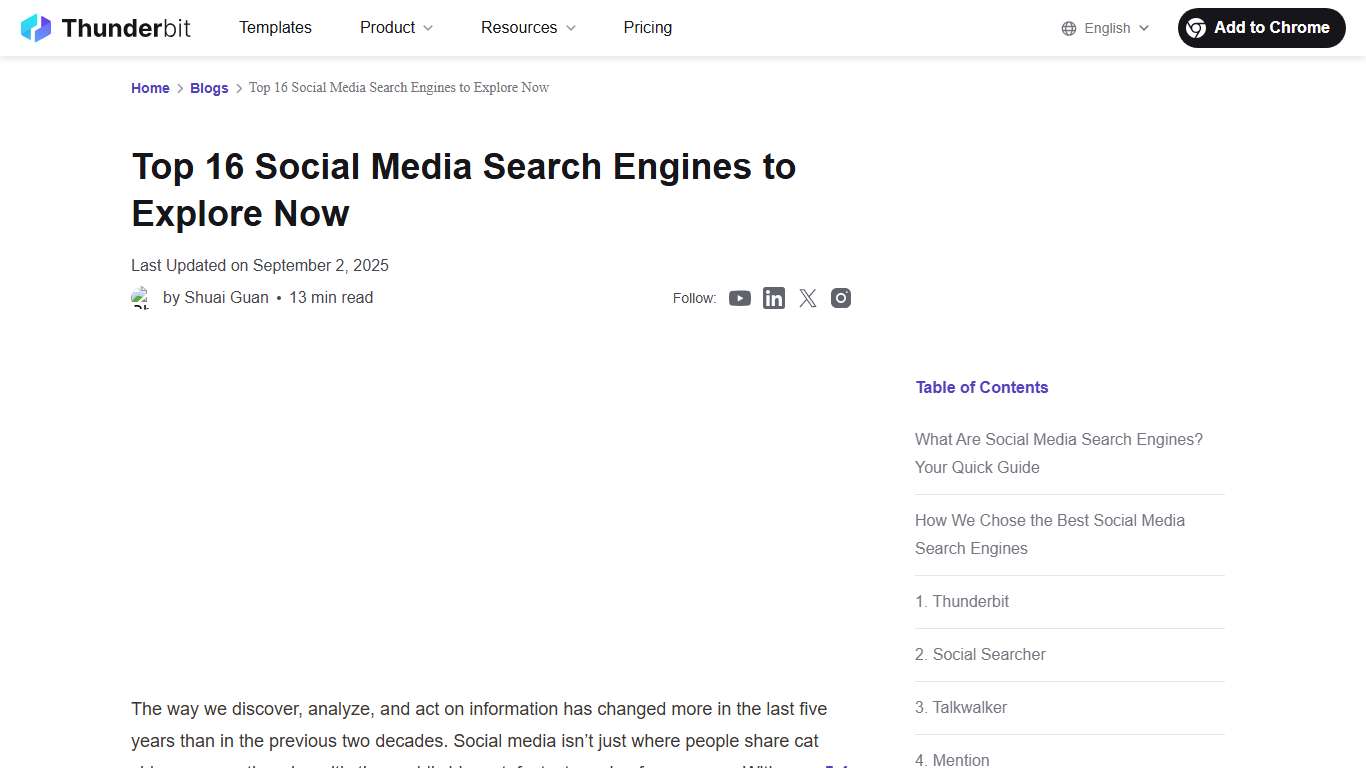Open the Resources dropdown
1366x768 pixels.
[x=528, y=27]
